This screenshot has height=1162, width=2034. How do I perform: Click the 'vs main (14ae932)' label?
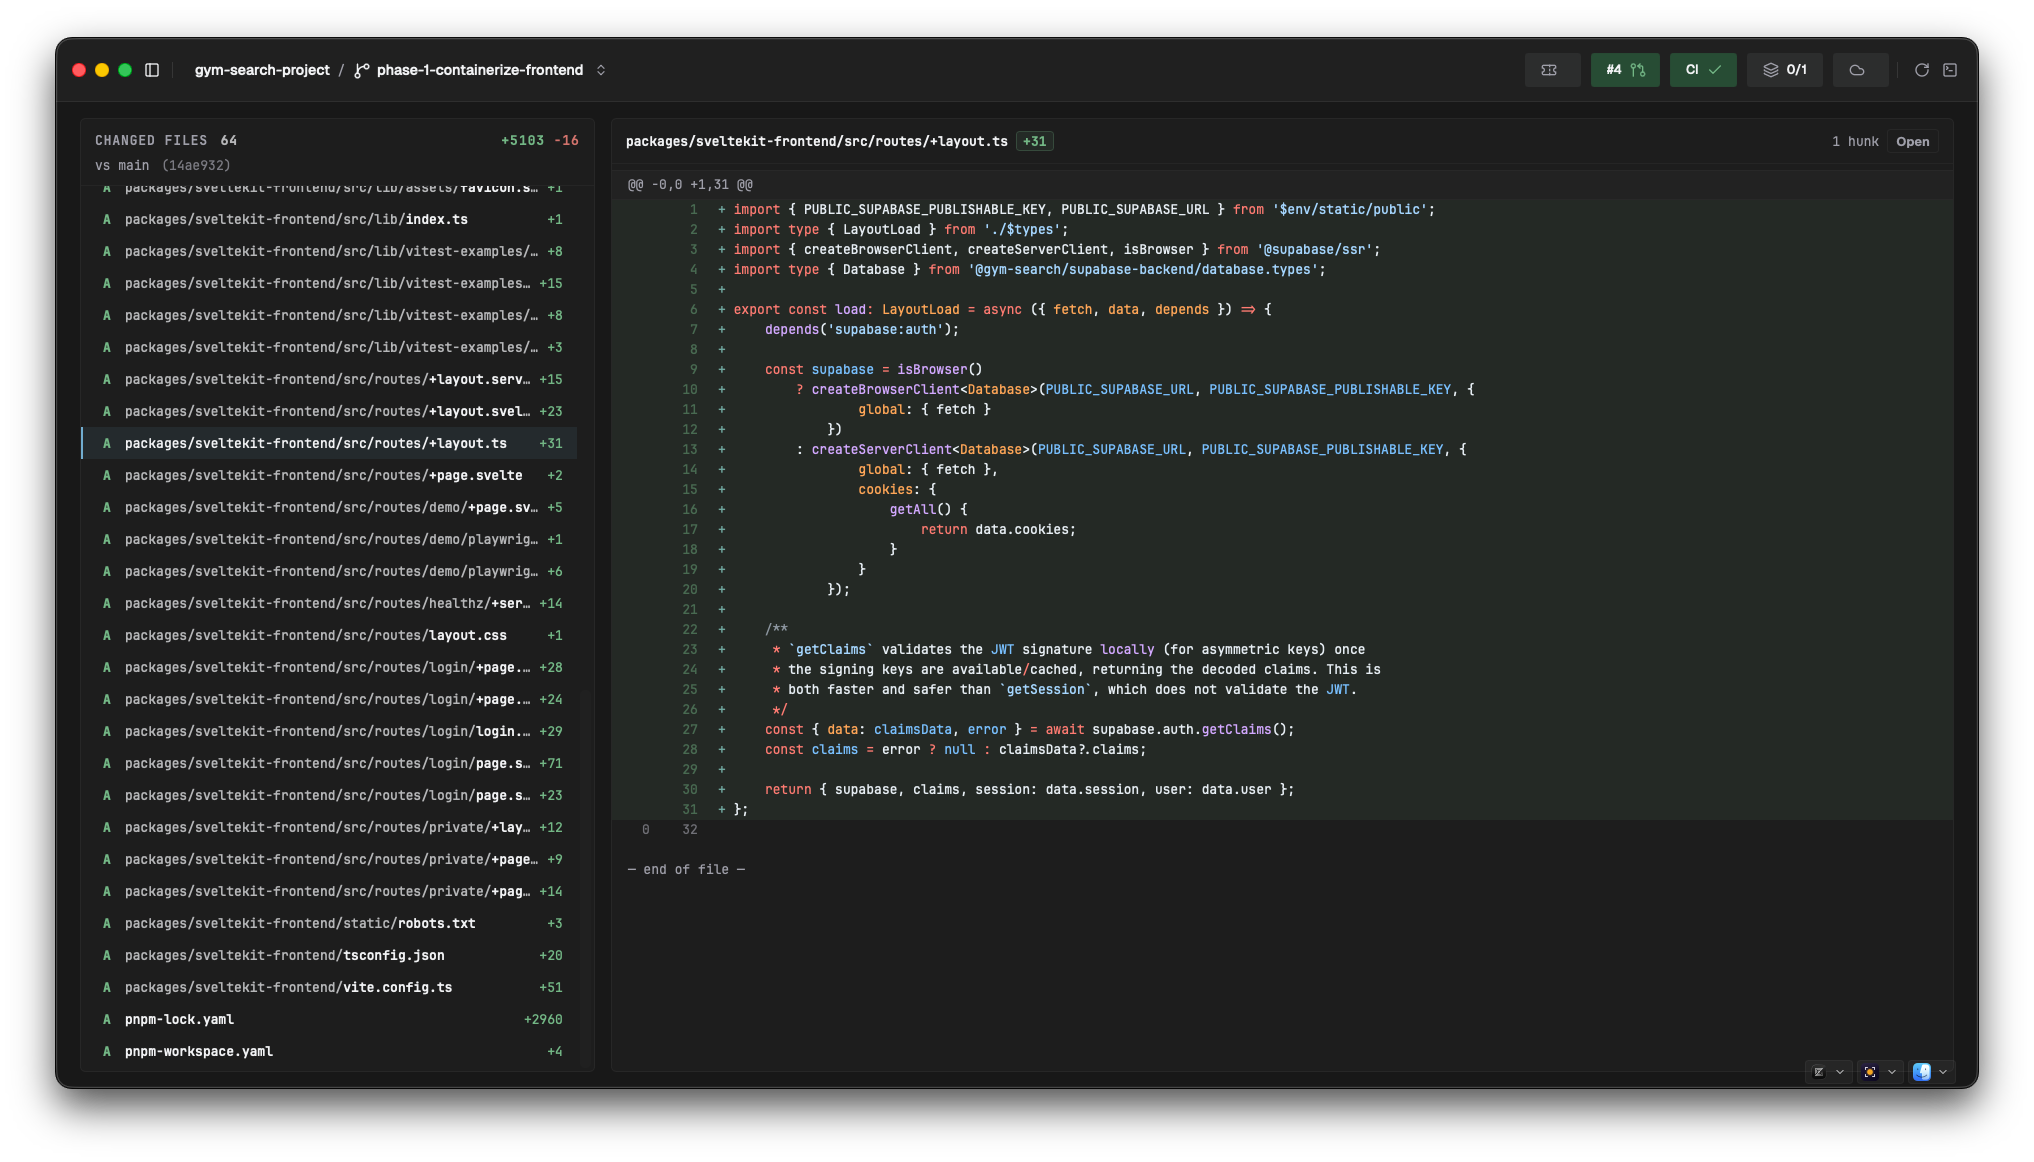tap(163, 166)
